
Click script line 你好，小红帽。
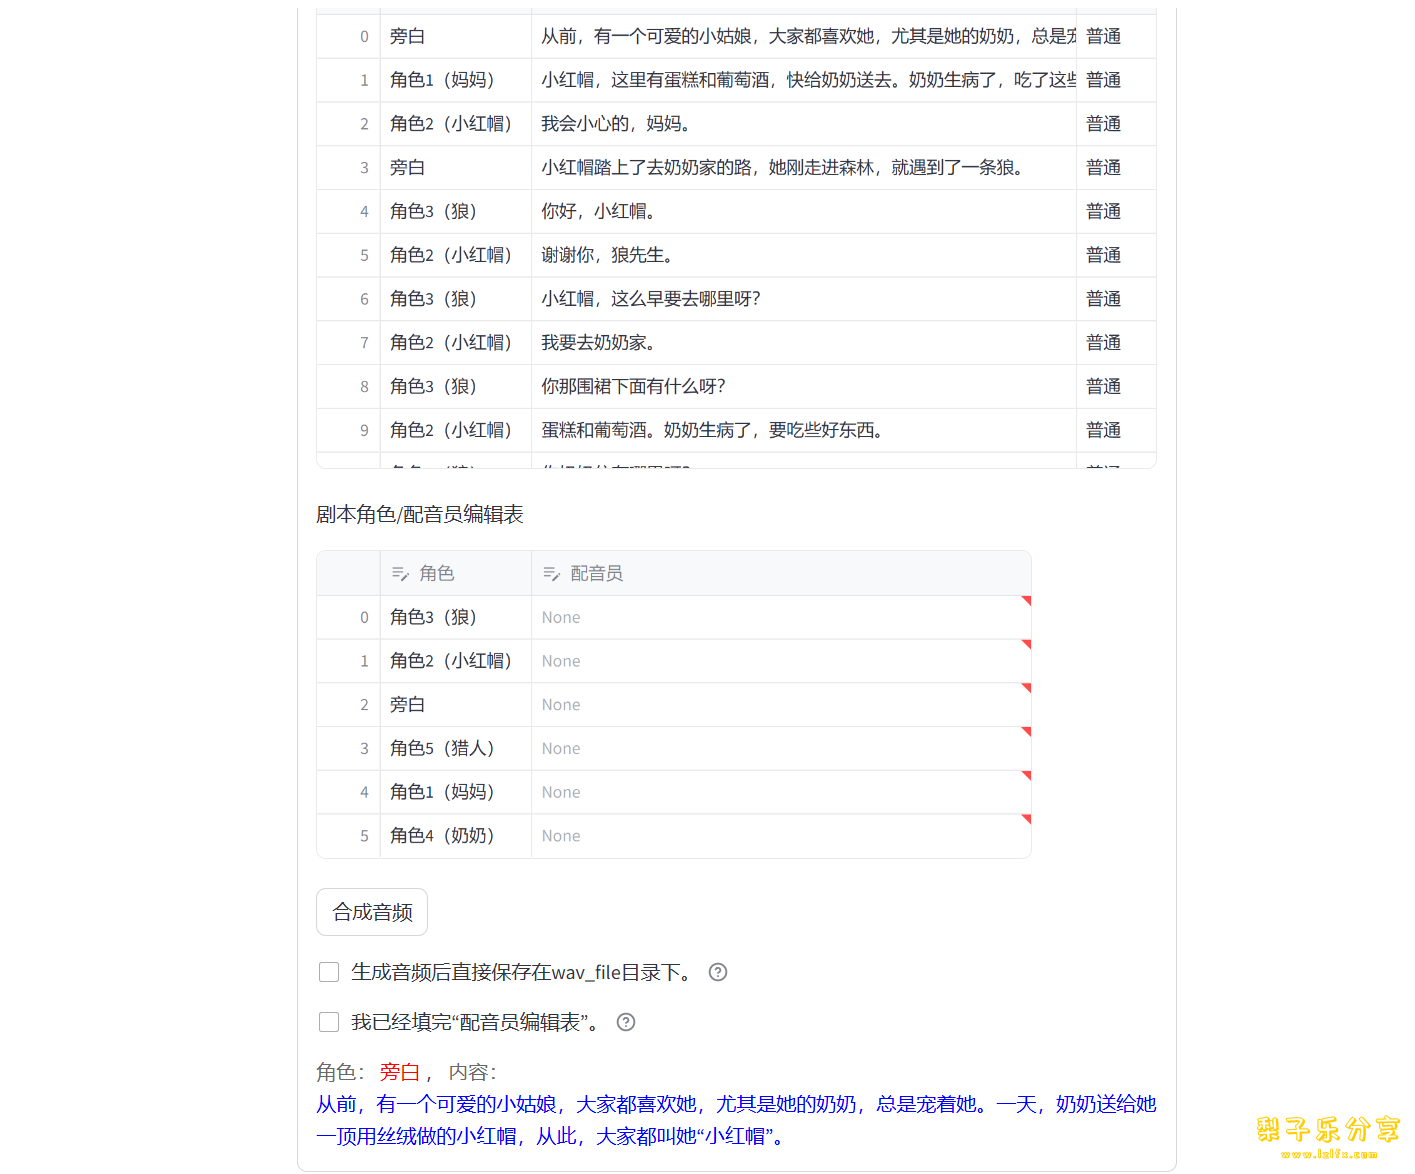pyautogui.click(x=803, y=212)
